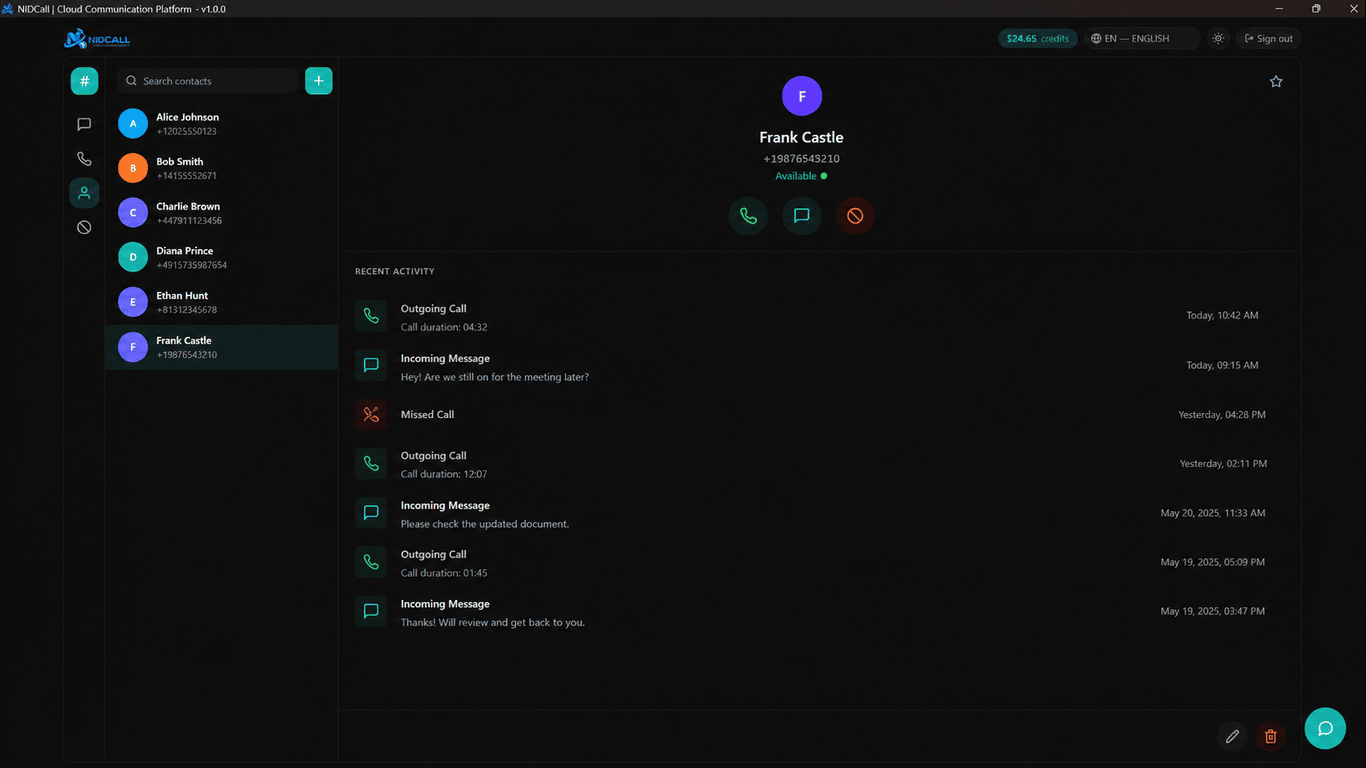Click Frank Castle's large profile avatar
The width and height of the screenshot is (1366, 768).
pyautogui.click(x=802, y=96)
